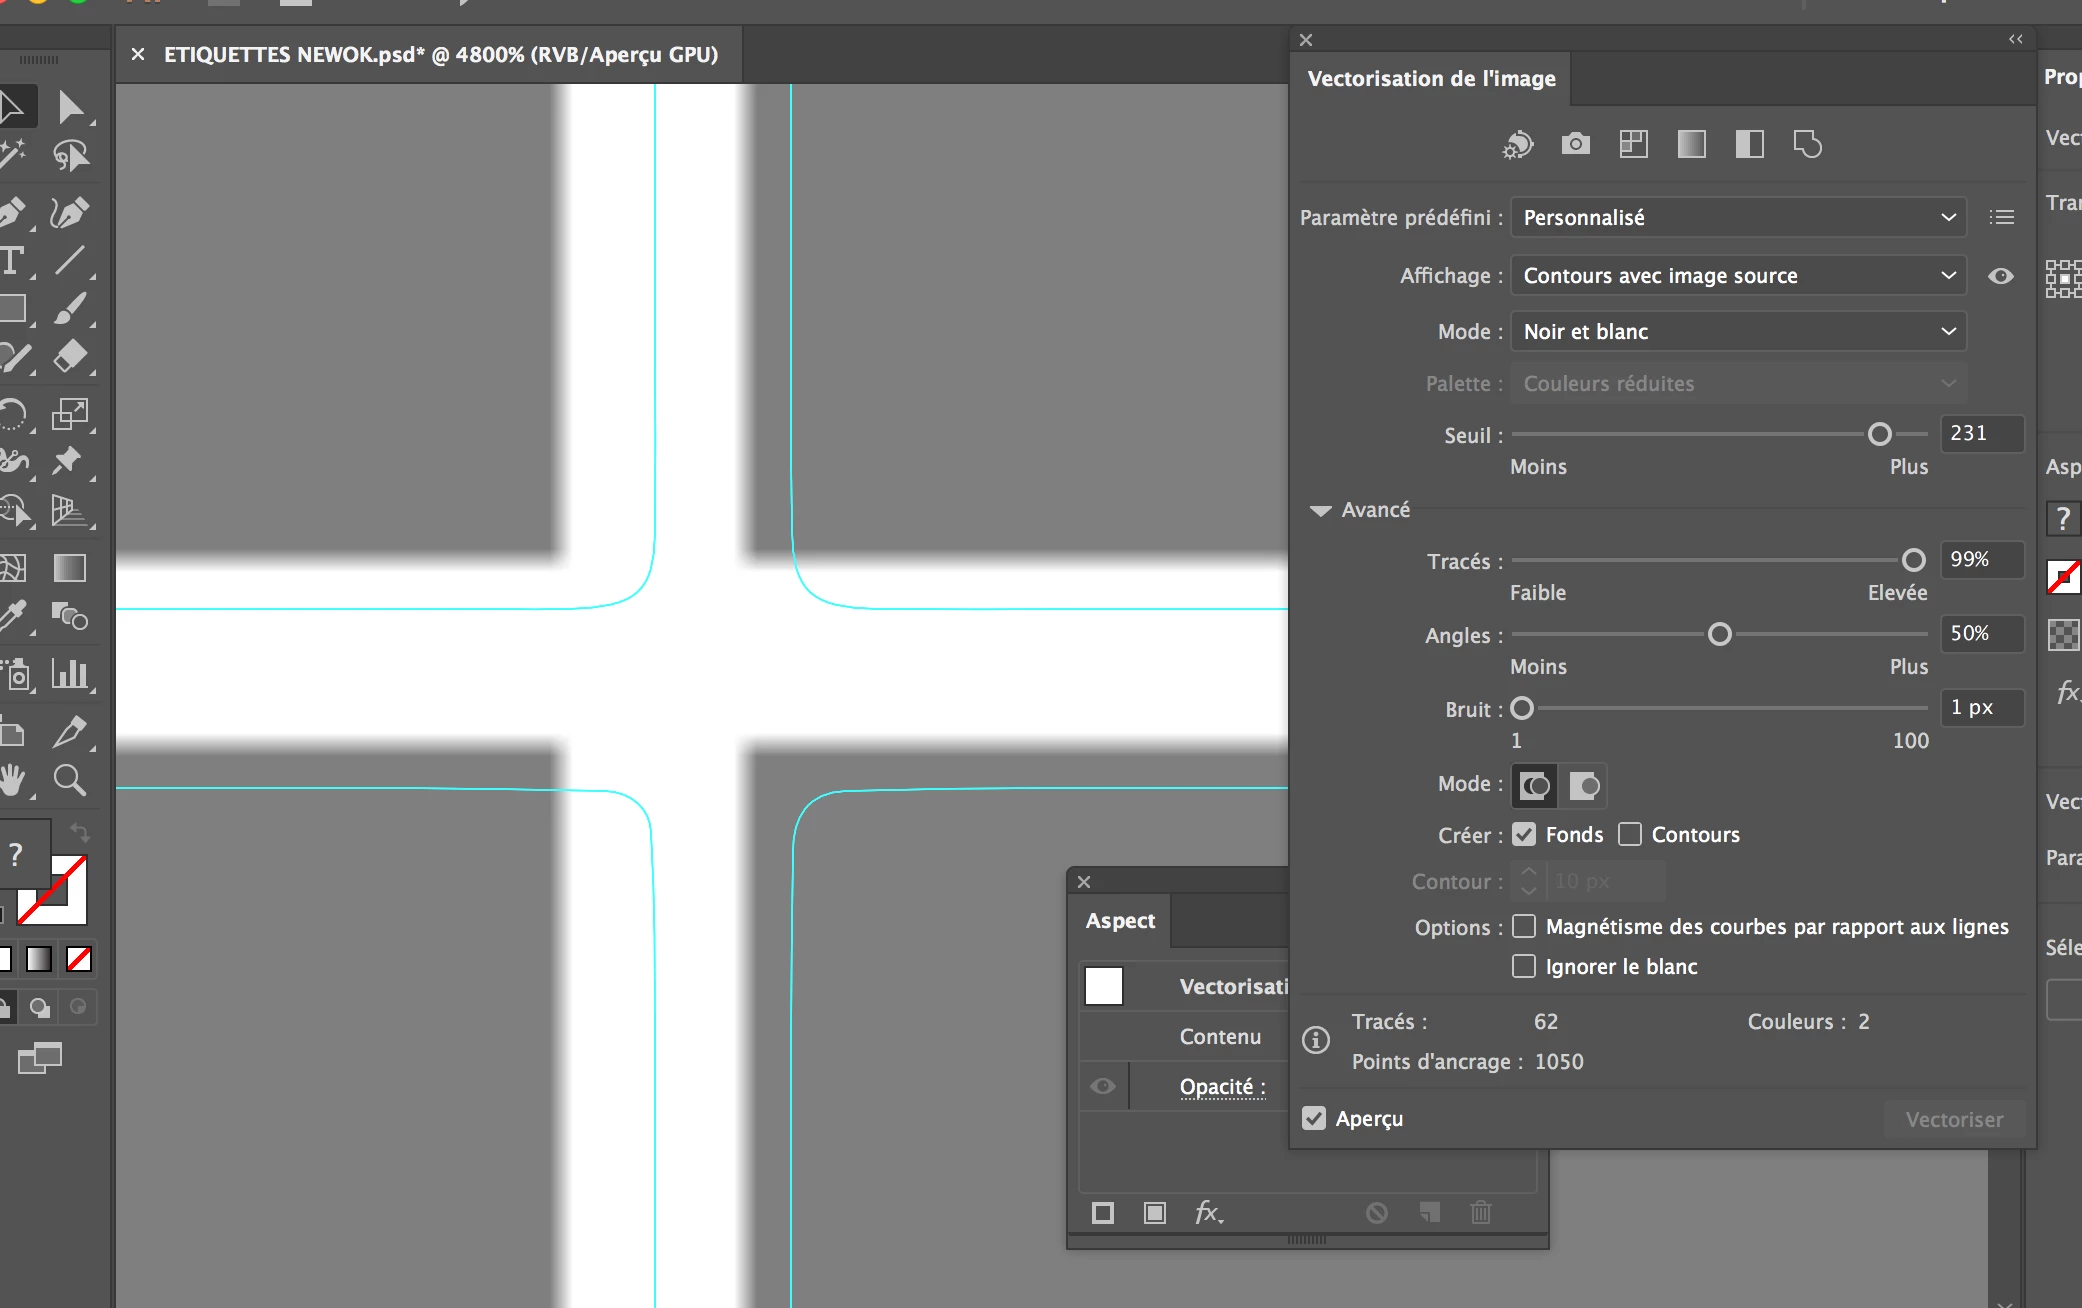The width and height of the screenshot is (2082, 1308).
Task: Open the Affichage dropdown
Action: pyautogui.click(x=1738, y=276)
